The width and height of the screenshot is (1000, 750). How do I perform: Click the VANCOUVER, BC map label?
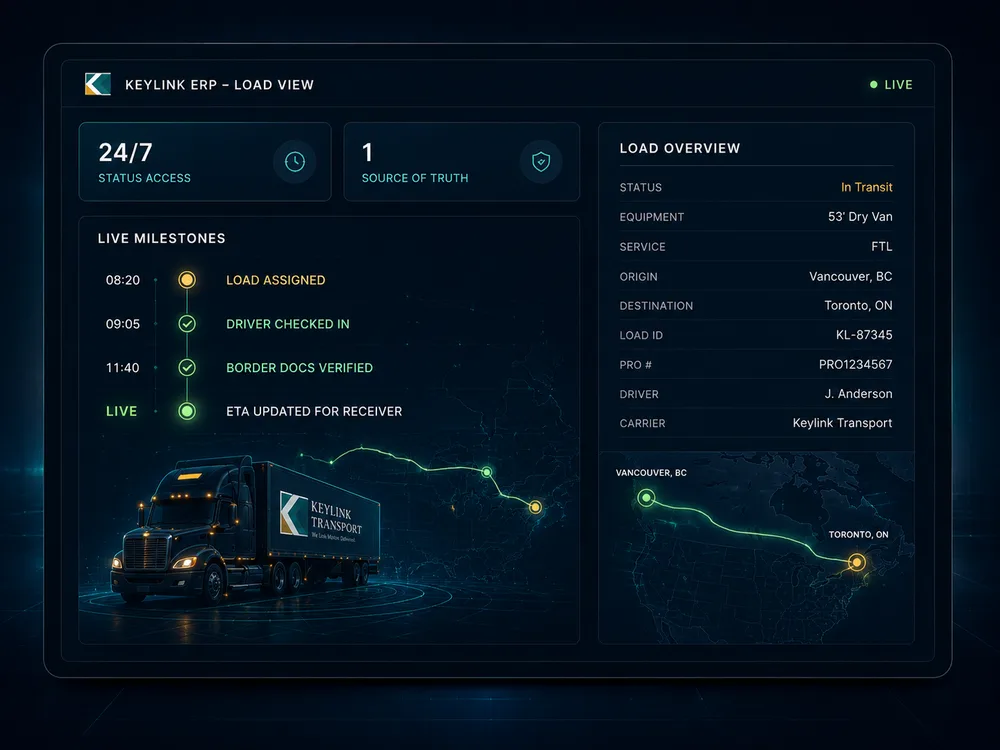[651, 473]
